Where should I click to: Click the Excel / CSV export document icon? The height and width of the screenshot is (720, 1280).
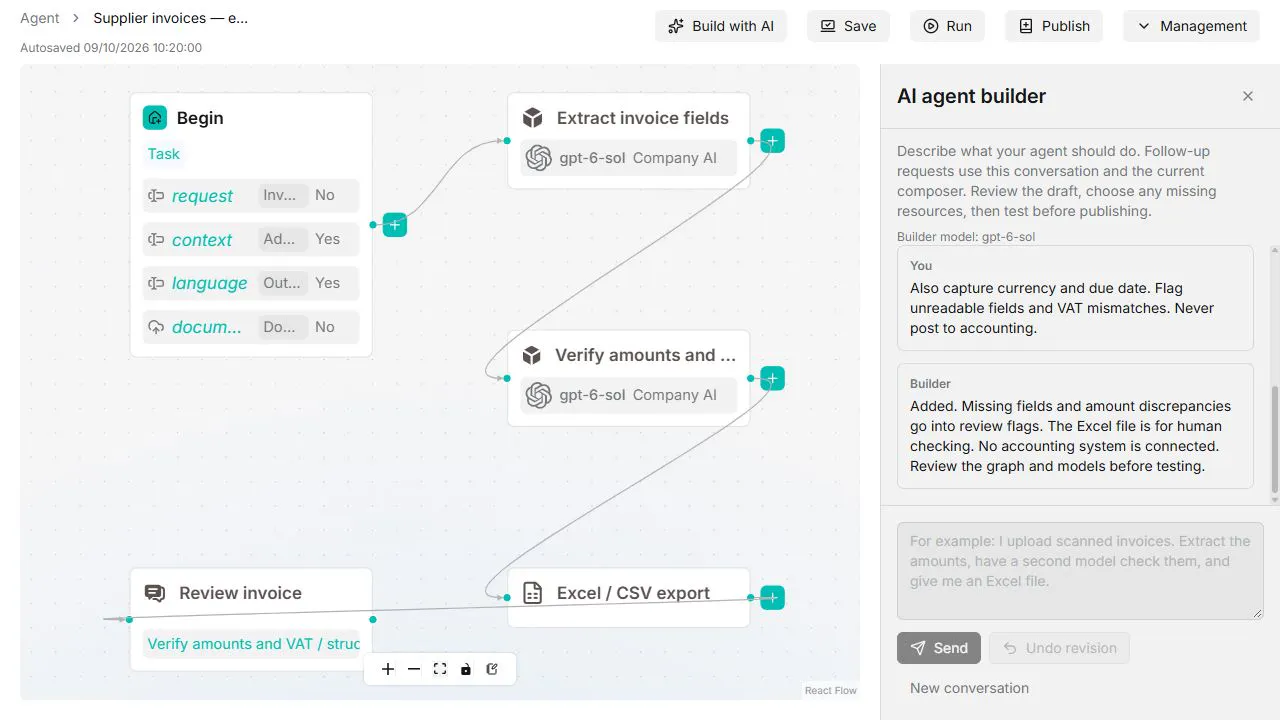point(533,593)
